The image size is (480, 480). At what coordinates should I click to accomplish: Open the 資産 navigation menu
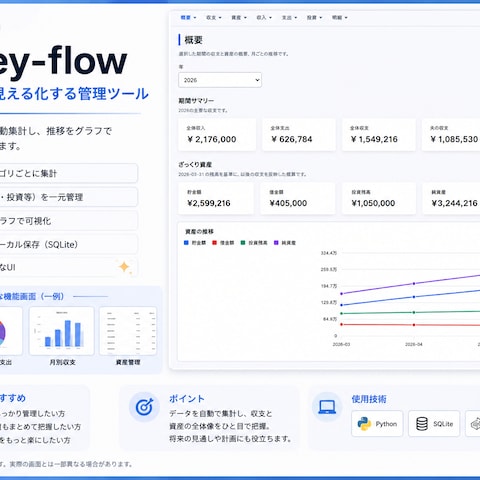[x=239, y=18]
